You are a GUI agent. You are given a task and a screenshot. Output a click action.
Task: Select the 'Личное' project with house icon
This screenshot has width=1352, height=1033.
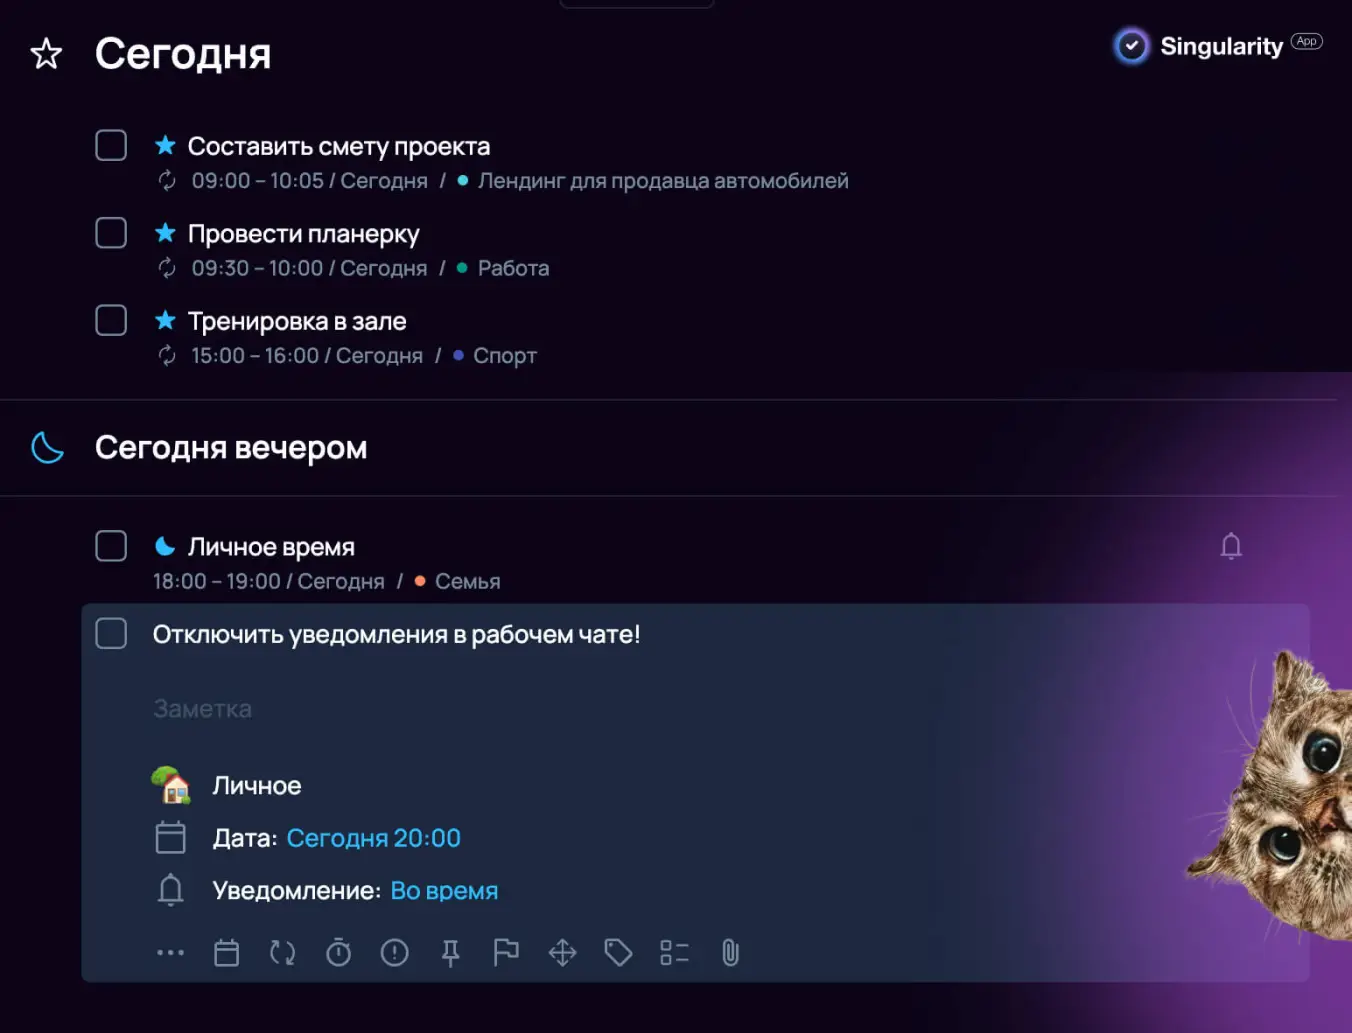[x=256, y=786]
